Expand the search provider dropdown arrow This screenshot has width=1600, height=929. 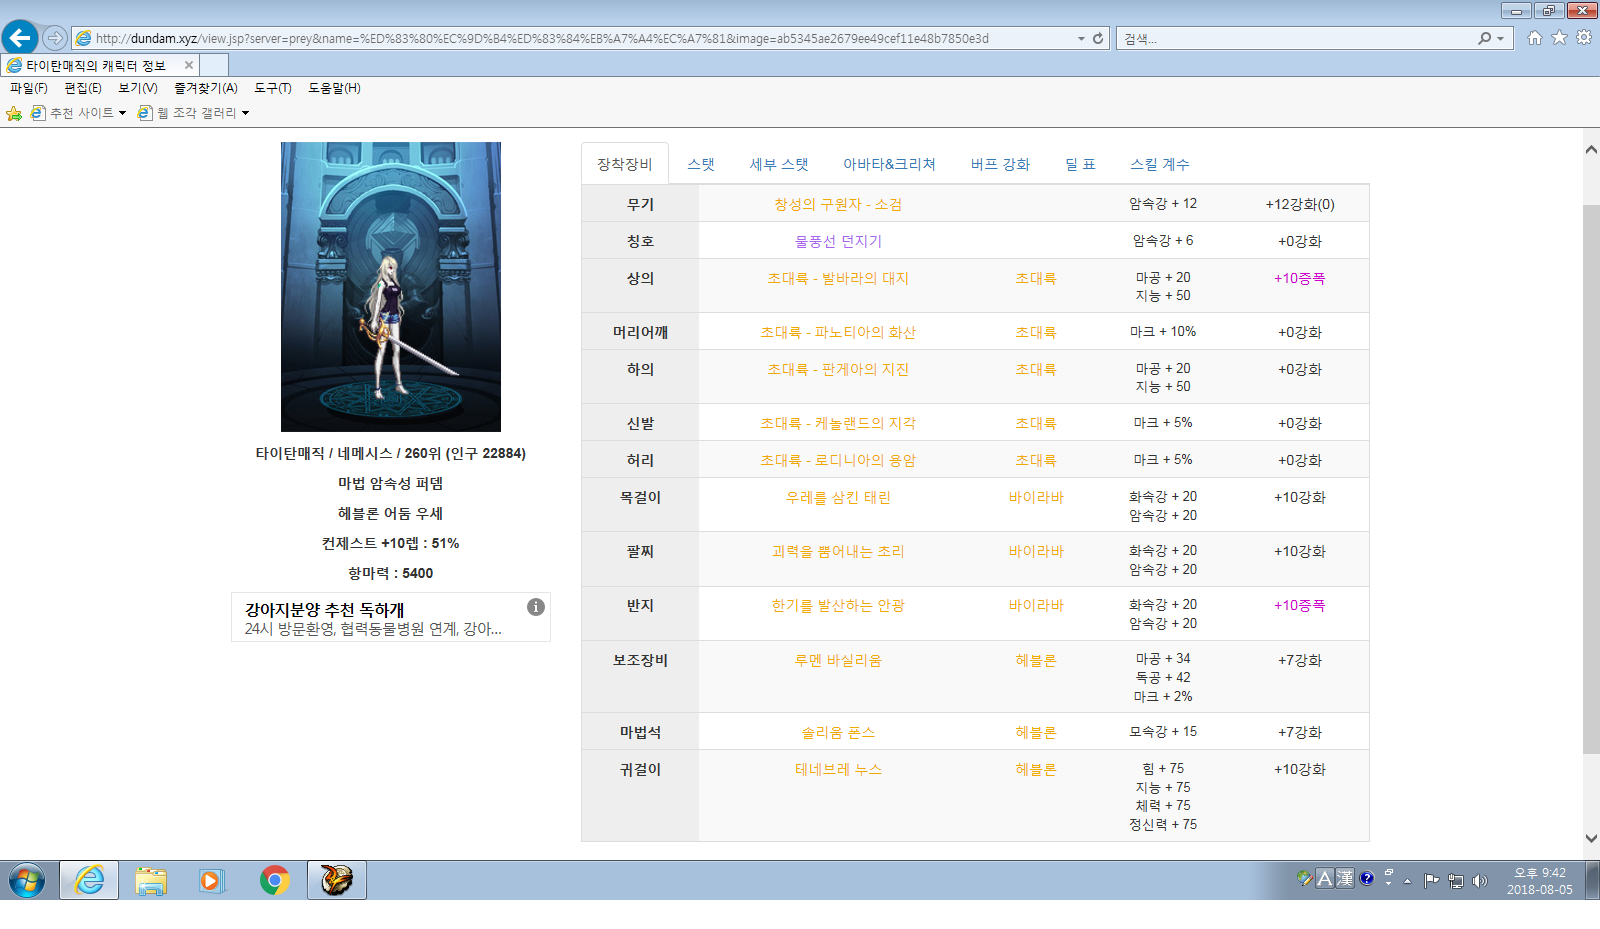(1500, 38)
